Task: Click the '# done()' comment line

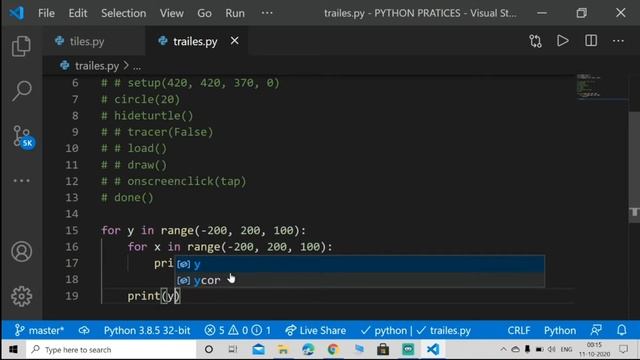Action: [127, 198]
